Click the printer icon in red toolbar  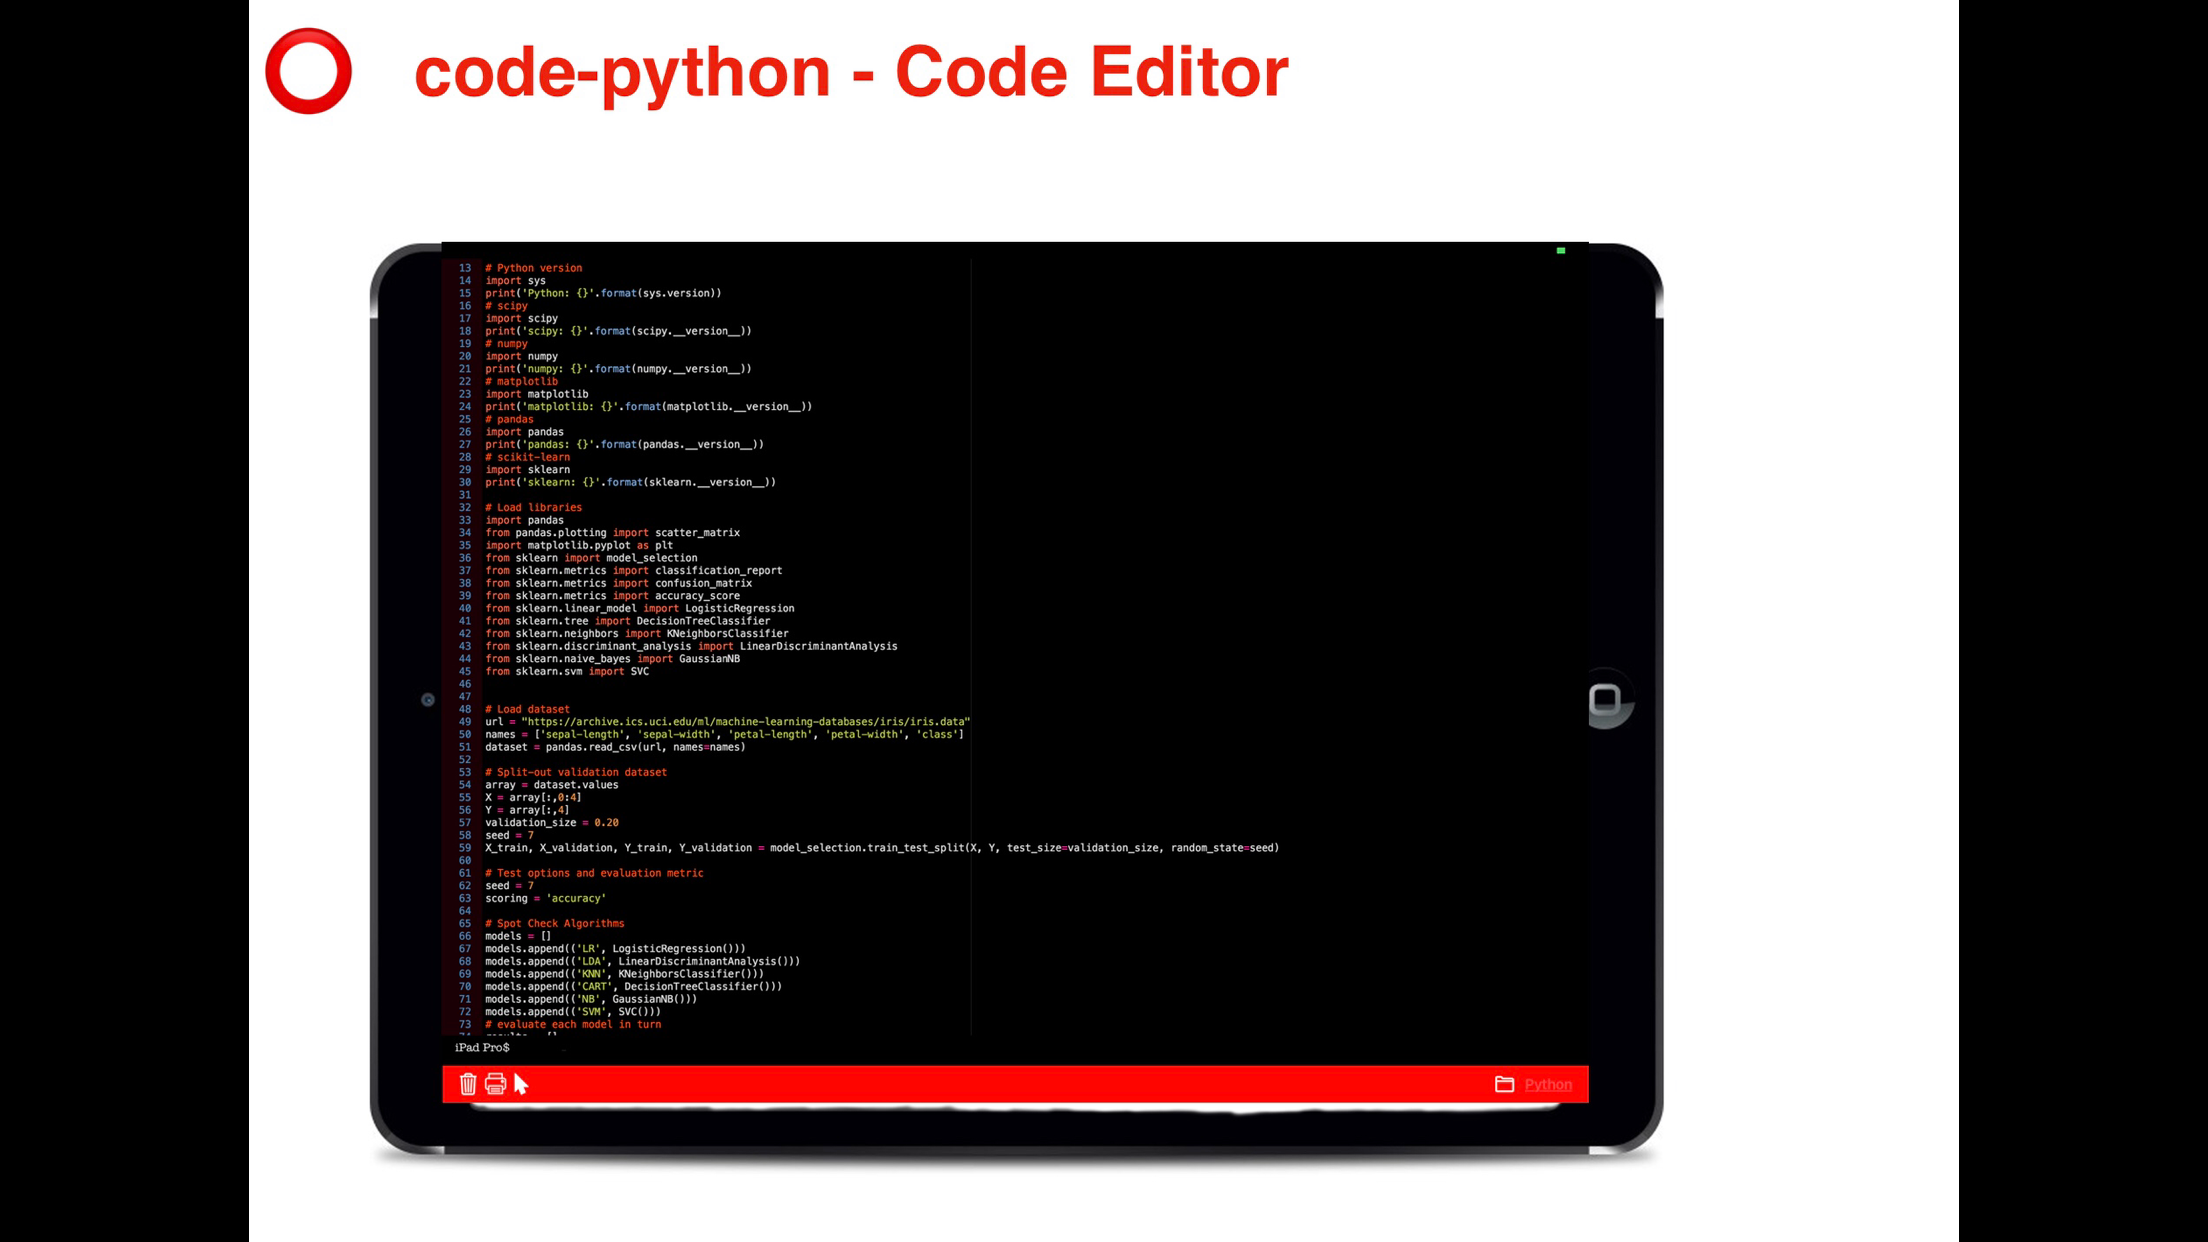coord(495,1084)
